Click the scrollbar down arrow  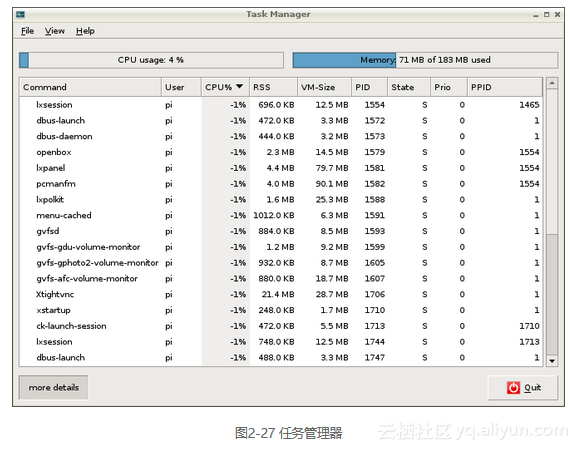pos(552,361)
